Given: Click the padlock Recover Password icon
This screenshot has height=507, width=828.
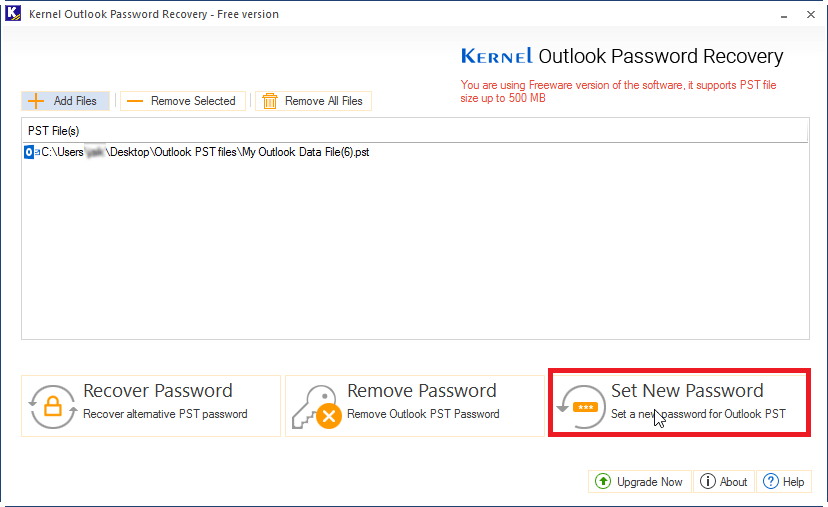Looking at the screenshot, I should [53, 406].
